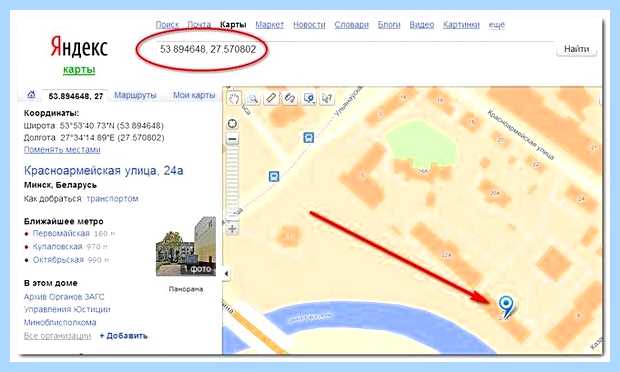620x372 pixels.
Task: Open Первомайская metro station link
Action: coord(61,233)
